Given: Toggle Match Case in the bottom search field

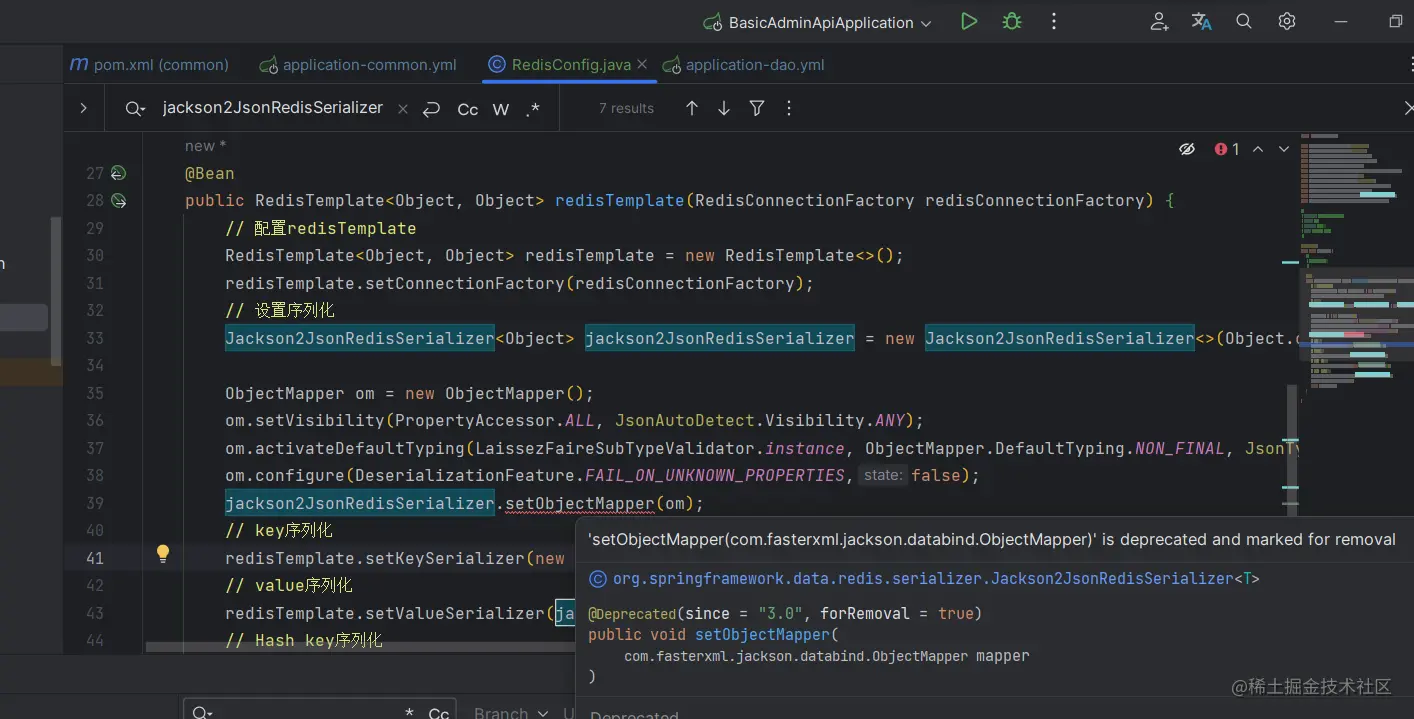Looking at the screenshot, I should (x=438, y=712).
